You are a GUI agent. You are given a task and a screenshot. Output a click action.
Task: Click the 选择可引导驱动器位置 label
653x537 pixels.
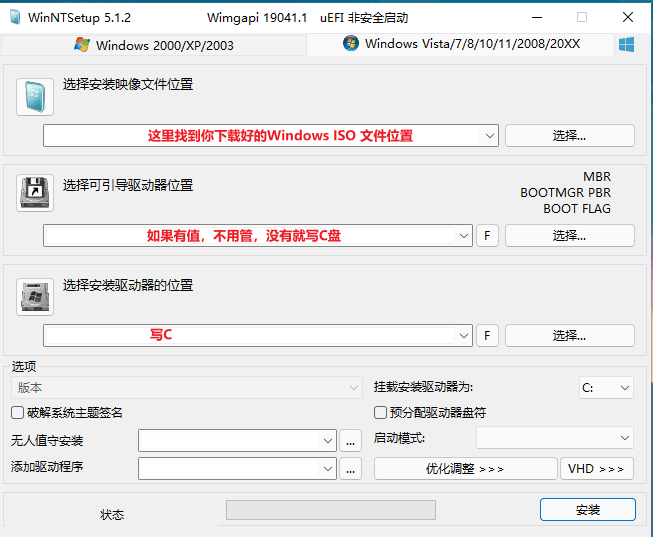click(128, 185)
